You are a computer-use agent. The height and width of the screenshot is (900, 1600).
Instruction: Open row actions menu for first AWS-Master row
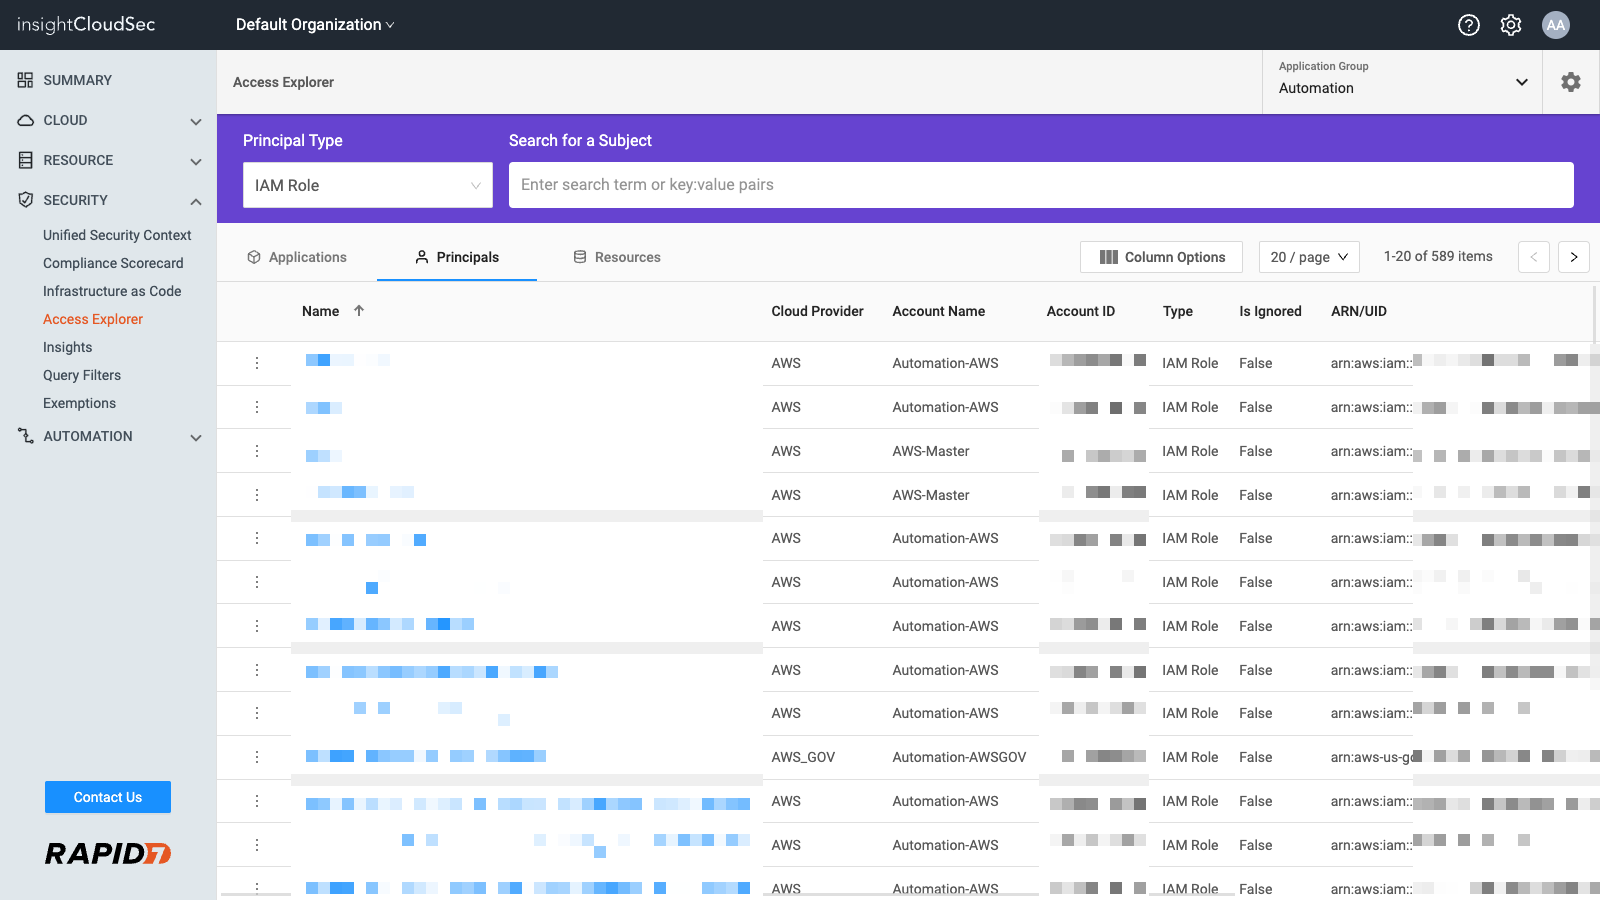pos(257,451)
